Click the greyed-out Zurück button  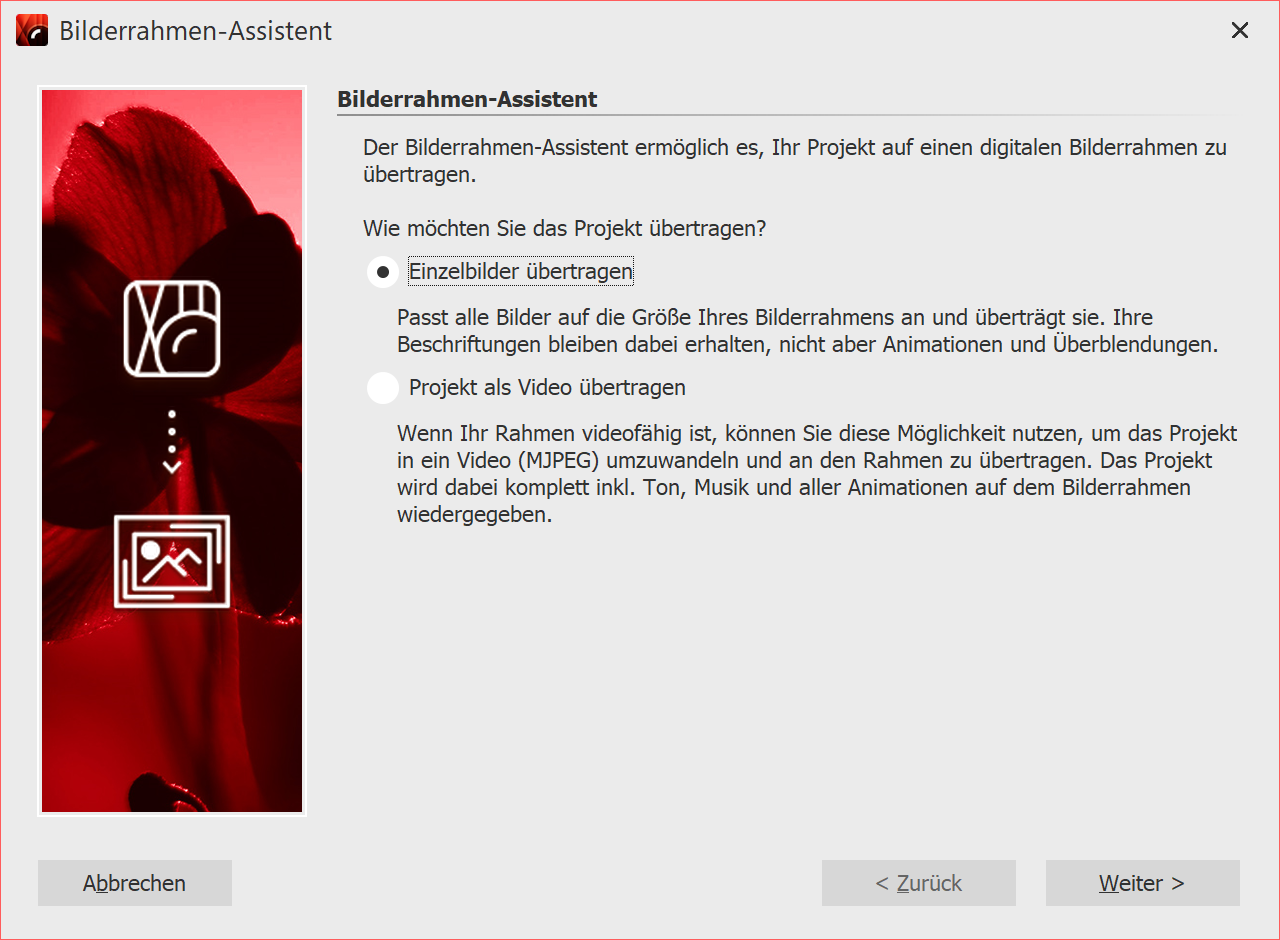pyautogui.click(x=918, y=883)
